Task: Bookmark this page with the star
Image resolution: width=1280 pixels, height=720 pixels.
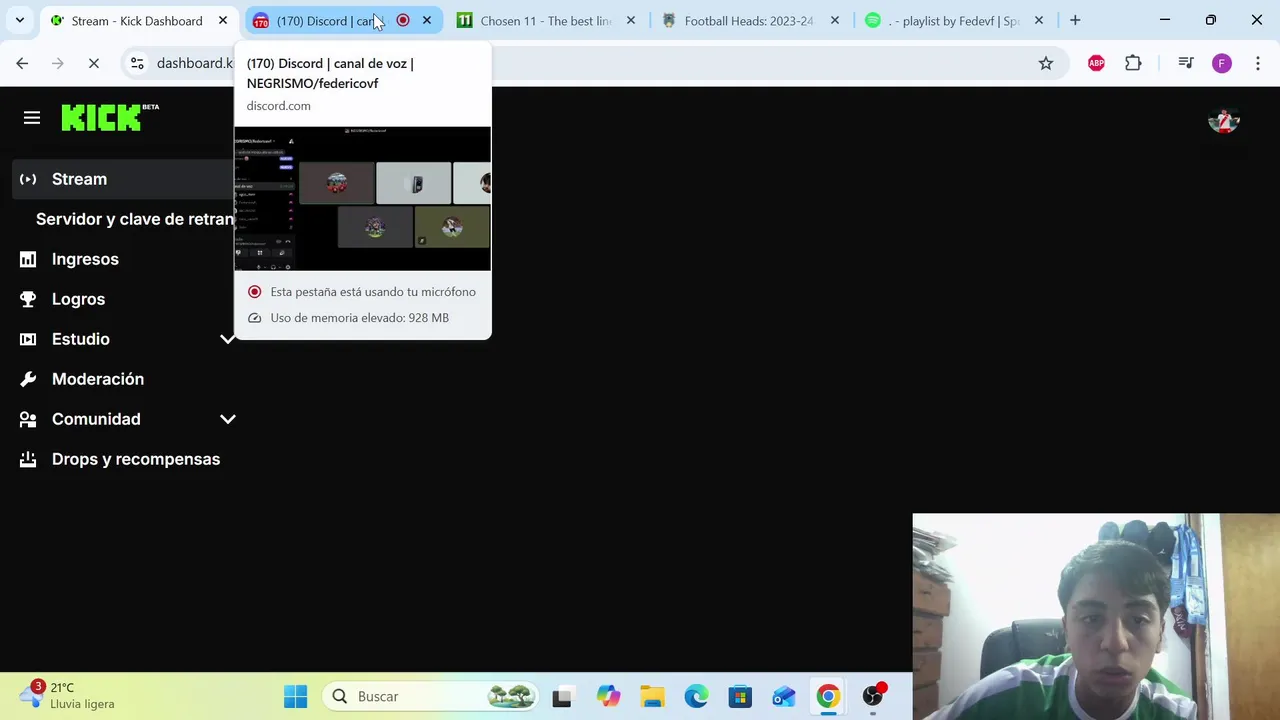Action: (x=1046, y=63)
